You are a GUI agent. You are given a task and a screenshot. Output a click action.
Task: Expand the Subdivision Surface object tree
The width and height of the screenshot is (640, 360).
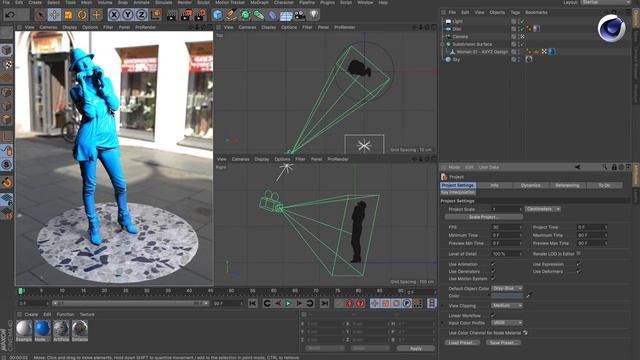click(442, 44)
